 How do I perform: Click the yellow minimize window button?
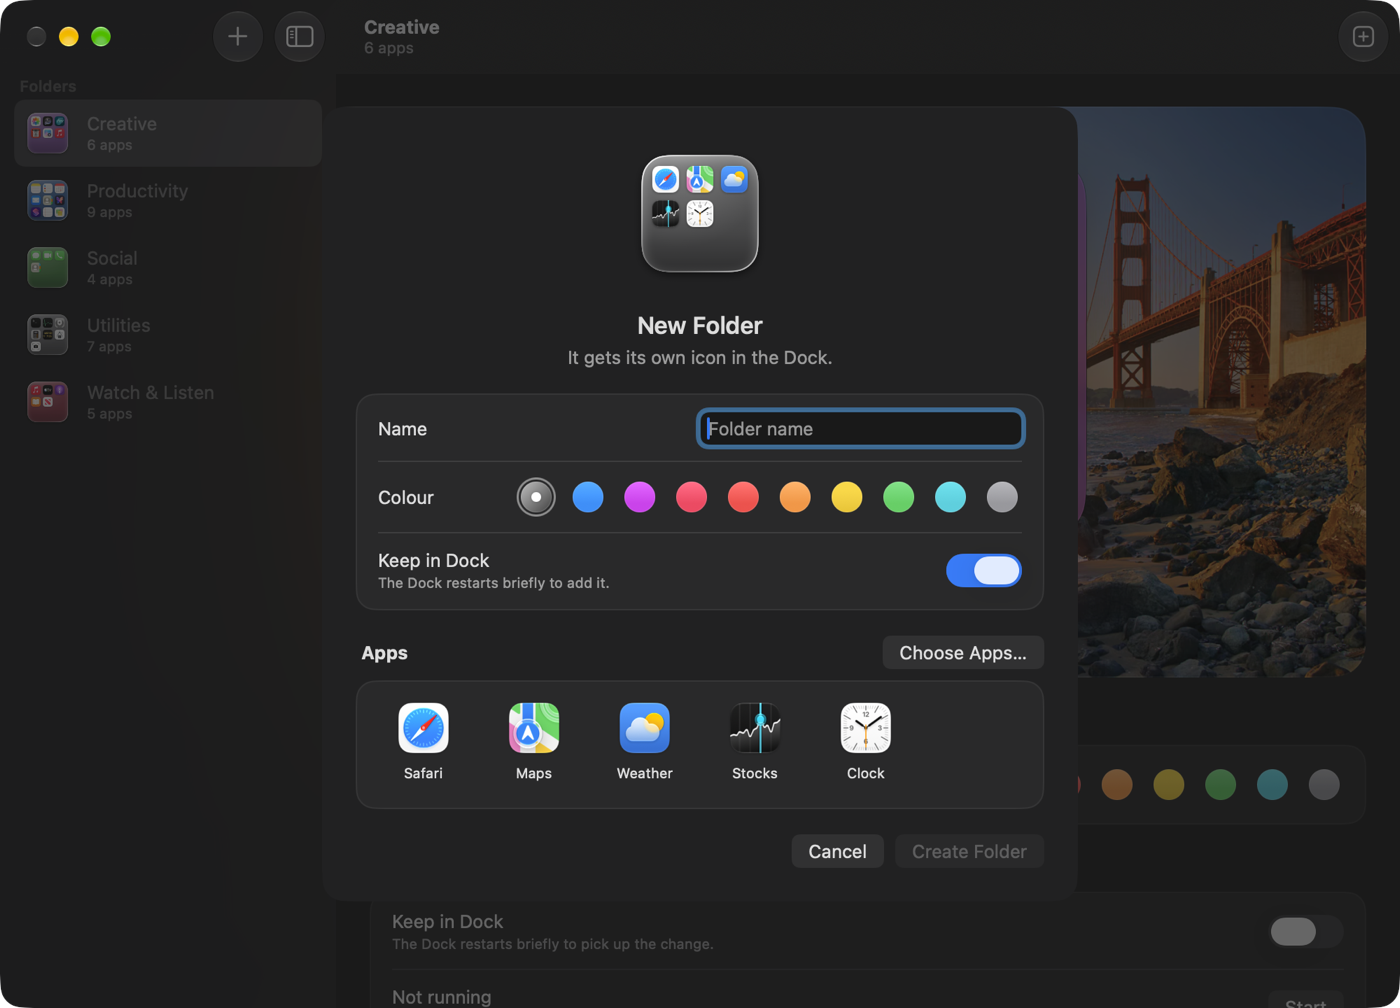click(x=69, y=37)
